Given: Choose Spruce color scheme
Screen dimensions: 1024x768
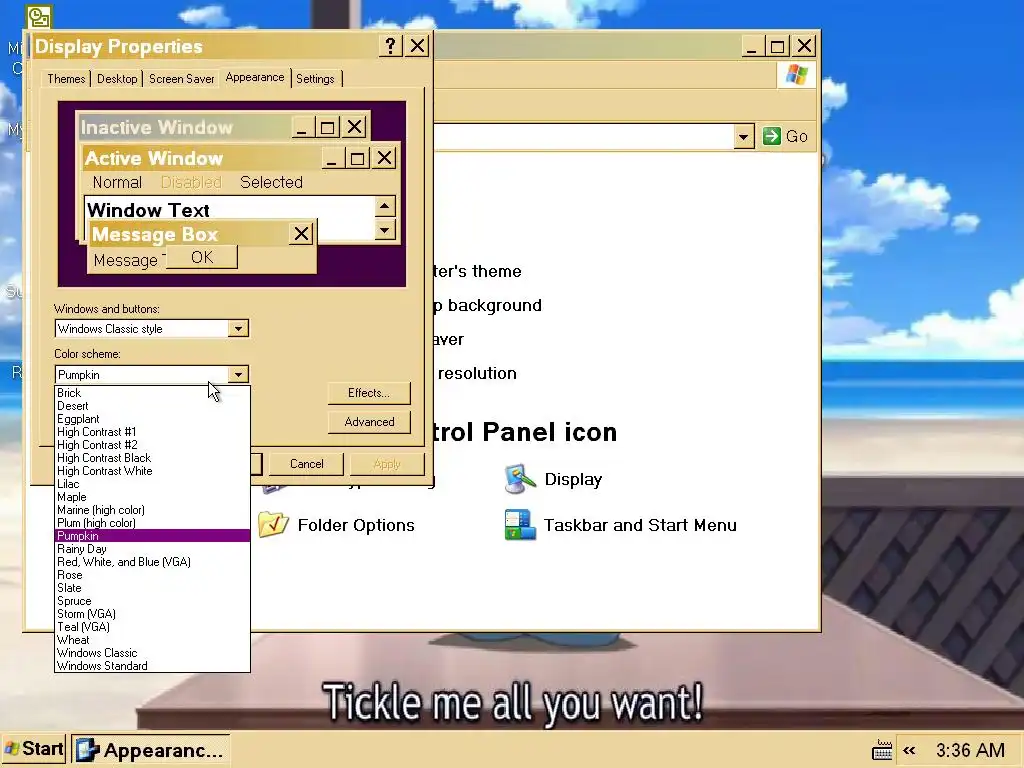Looking at the screenshot, I should tap(152, 601).
